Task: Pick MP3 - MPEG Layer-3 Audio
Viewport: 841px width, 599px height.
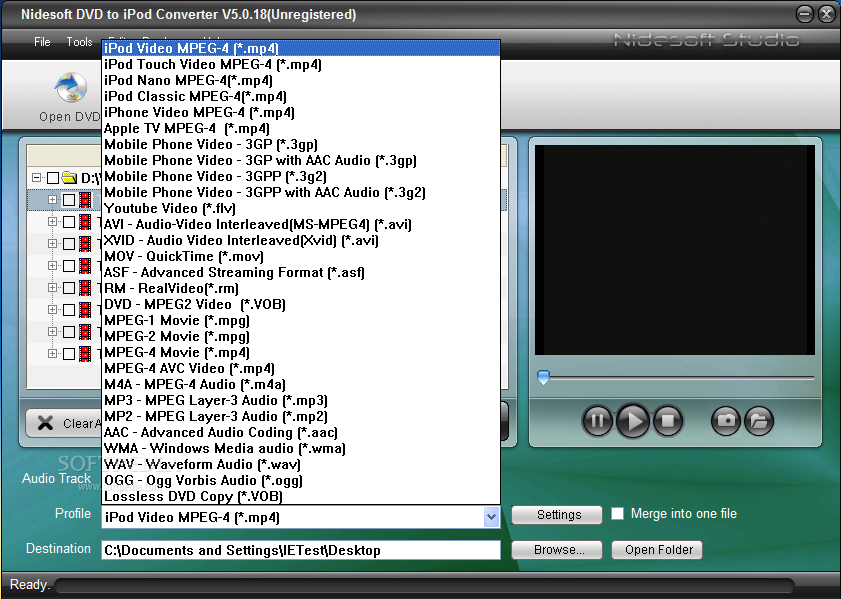Action: 301,401
